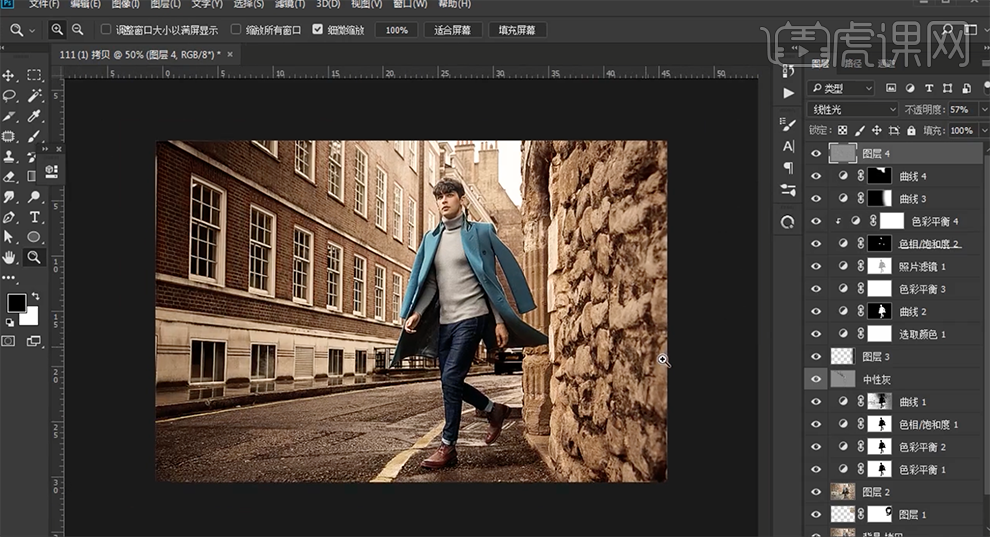Open the 类型 layer filter dropdown
Viewport: 990px width, 537px height.
842,88
